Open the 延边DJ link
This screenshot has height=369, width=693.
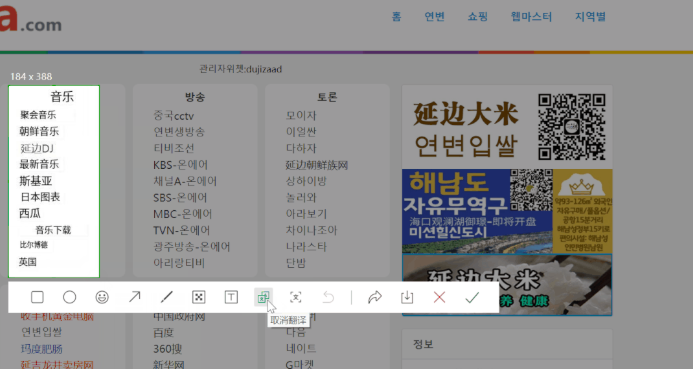point(37,148)
